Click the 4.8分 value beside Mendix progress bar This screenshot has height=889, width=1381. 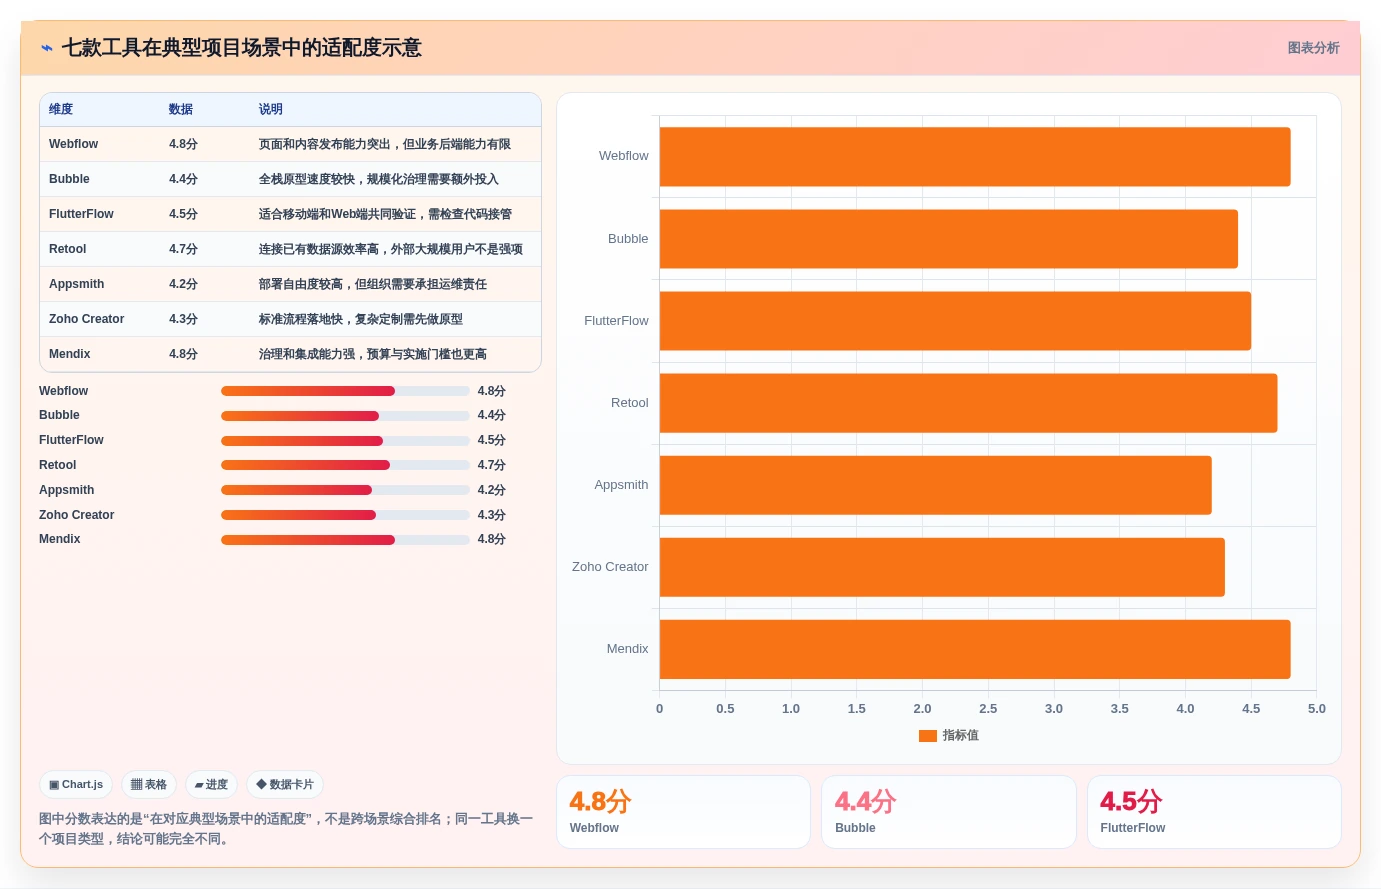[492, 539]
